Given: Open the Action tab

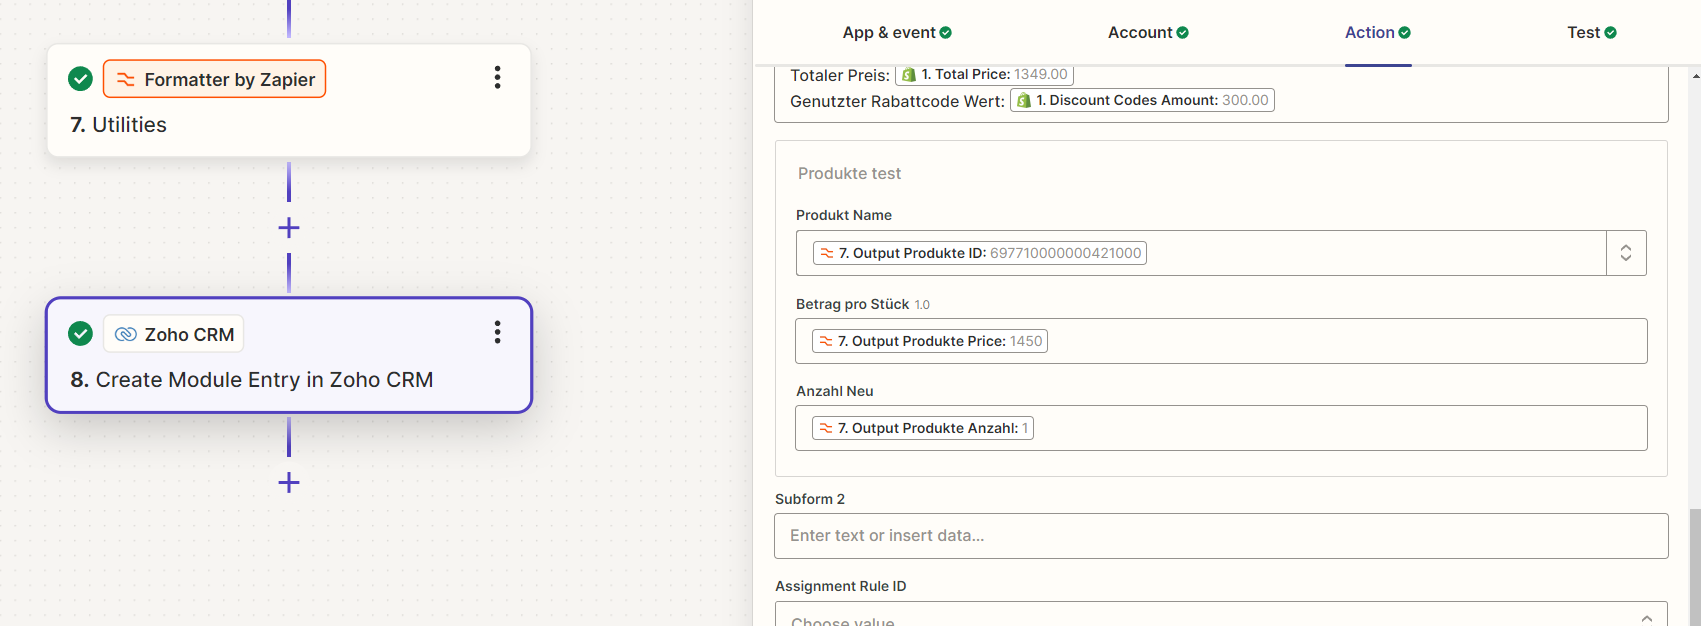Looking at the screenshot, I should pos(1378,33).
